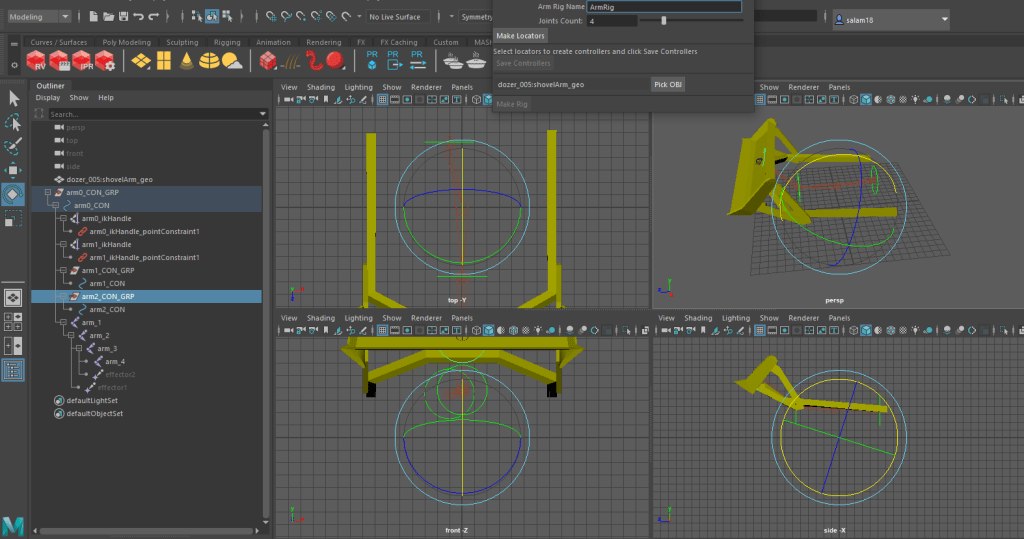Click the four-pane layout icon in left sidebar
This screenshot has width=1024, height=539.
tap(14, 321)
